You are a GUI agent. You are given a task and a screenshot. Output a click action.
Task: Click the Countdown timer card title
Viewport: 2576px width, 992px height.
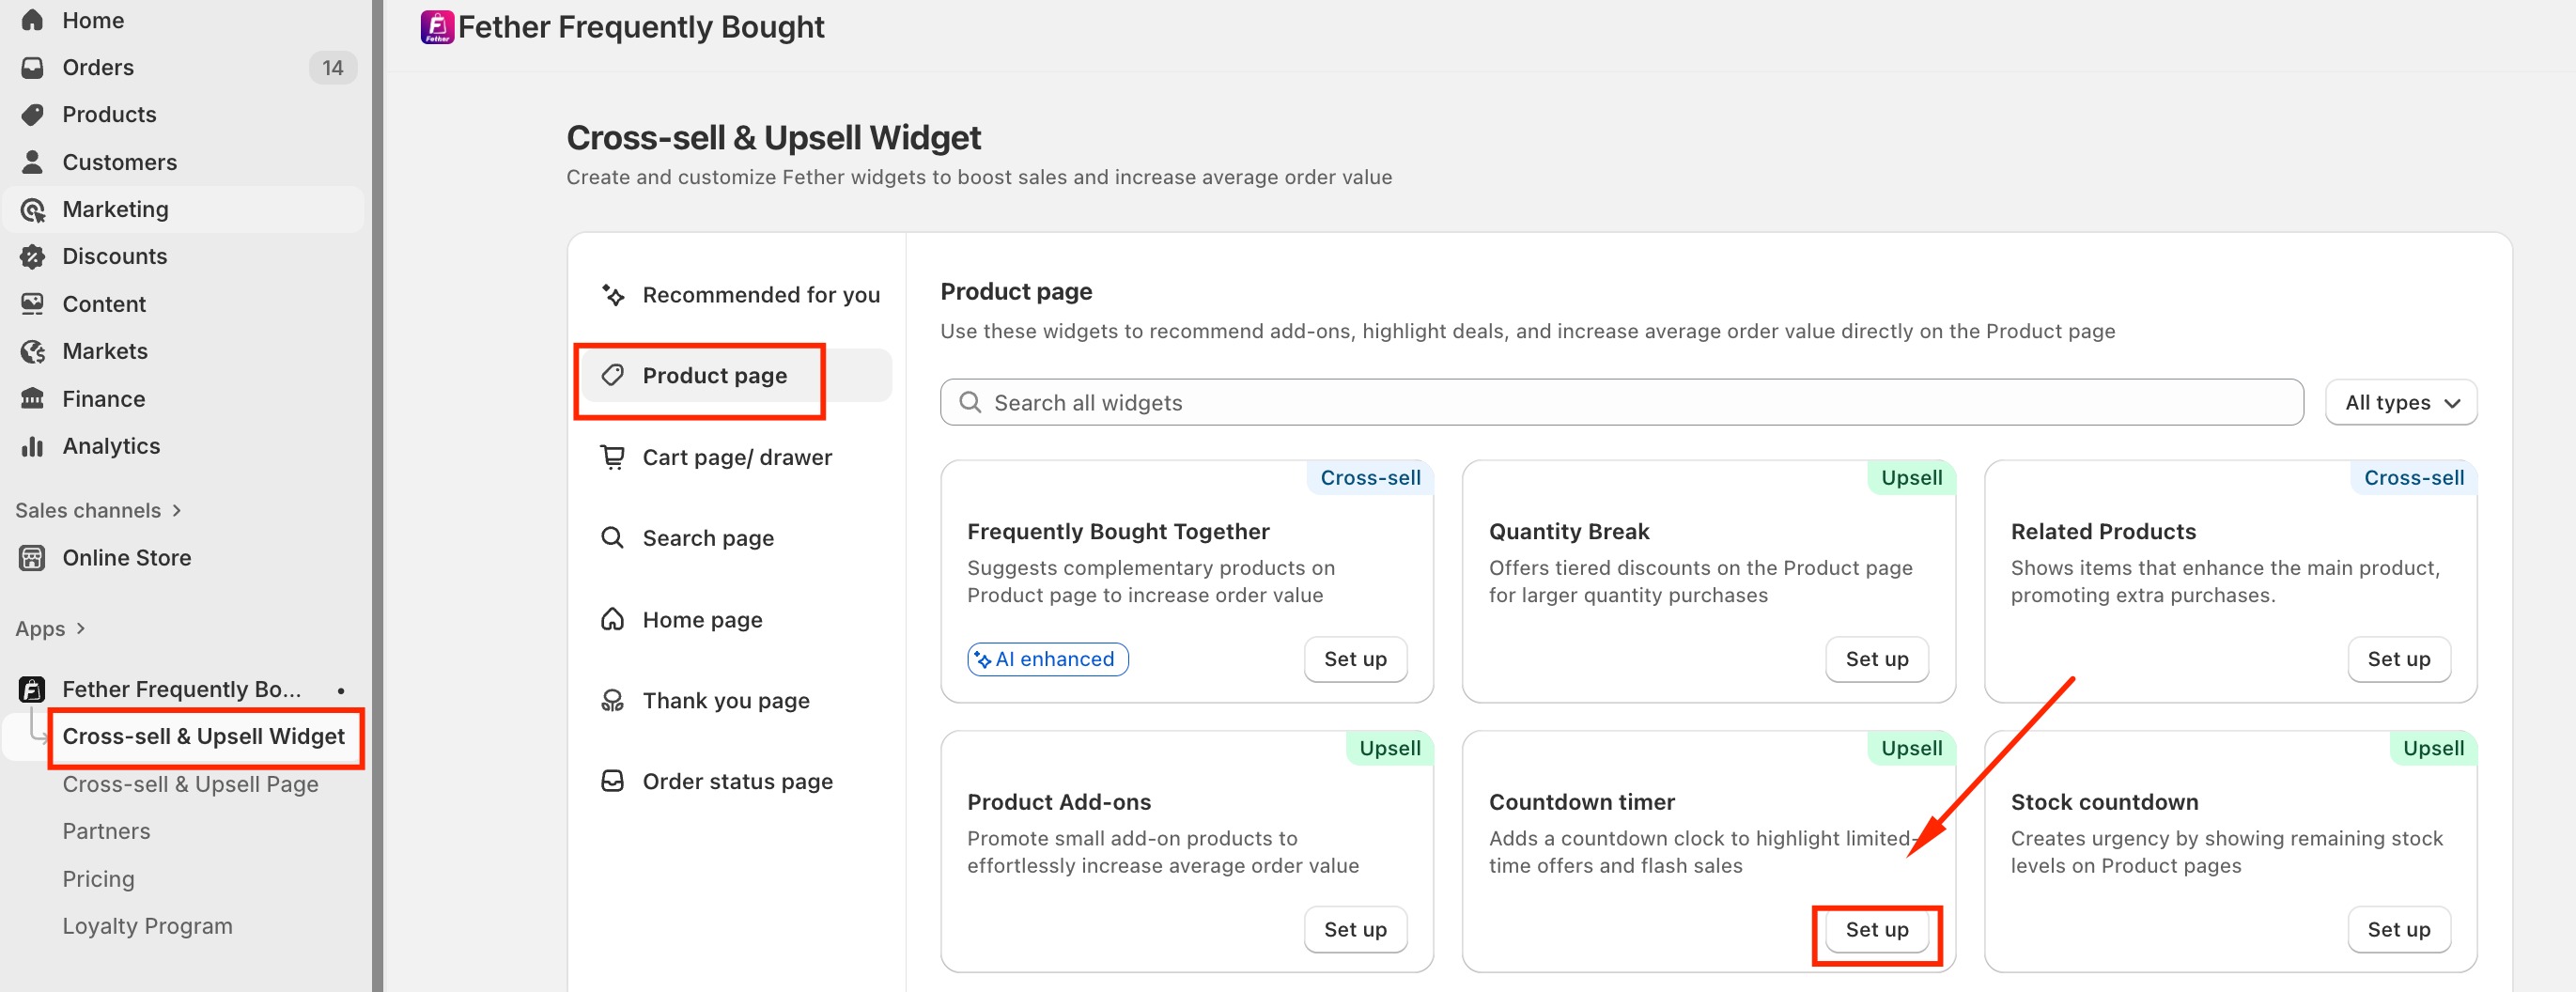click(1581, 802)
